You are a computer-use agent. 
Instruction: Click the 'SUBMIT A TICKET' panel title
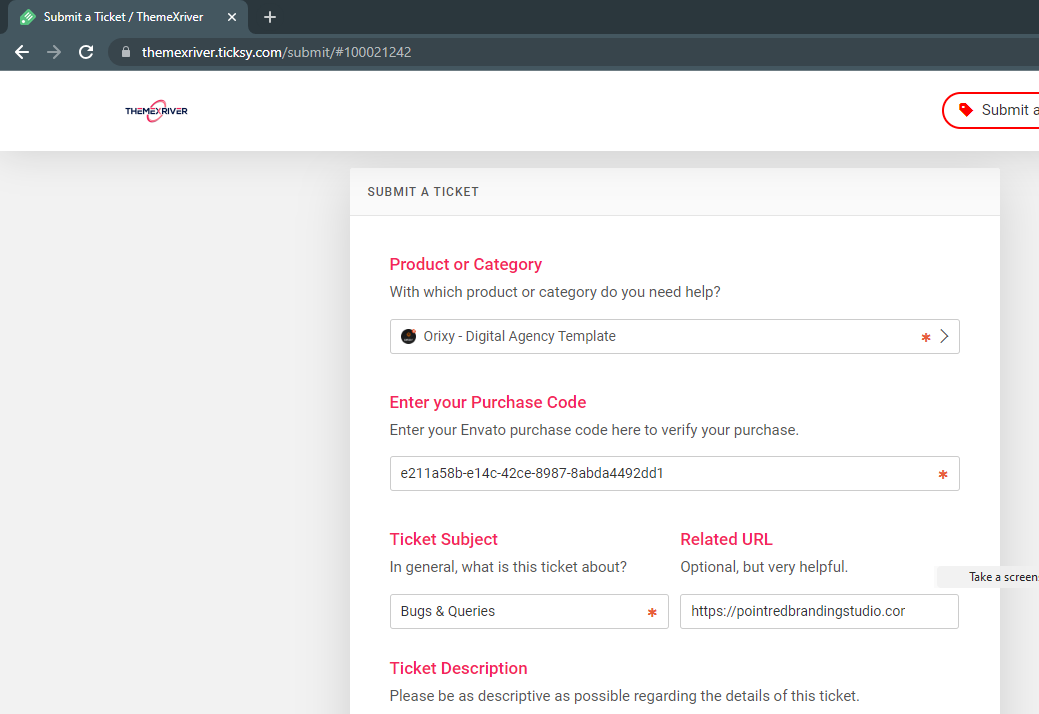point(423,192)
